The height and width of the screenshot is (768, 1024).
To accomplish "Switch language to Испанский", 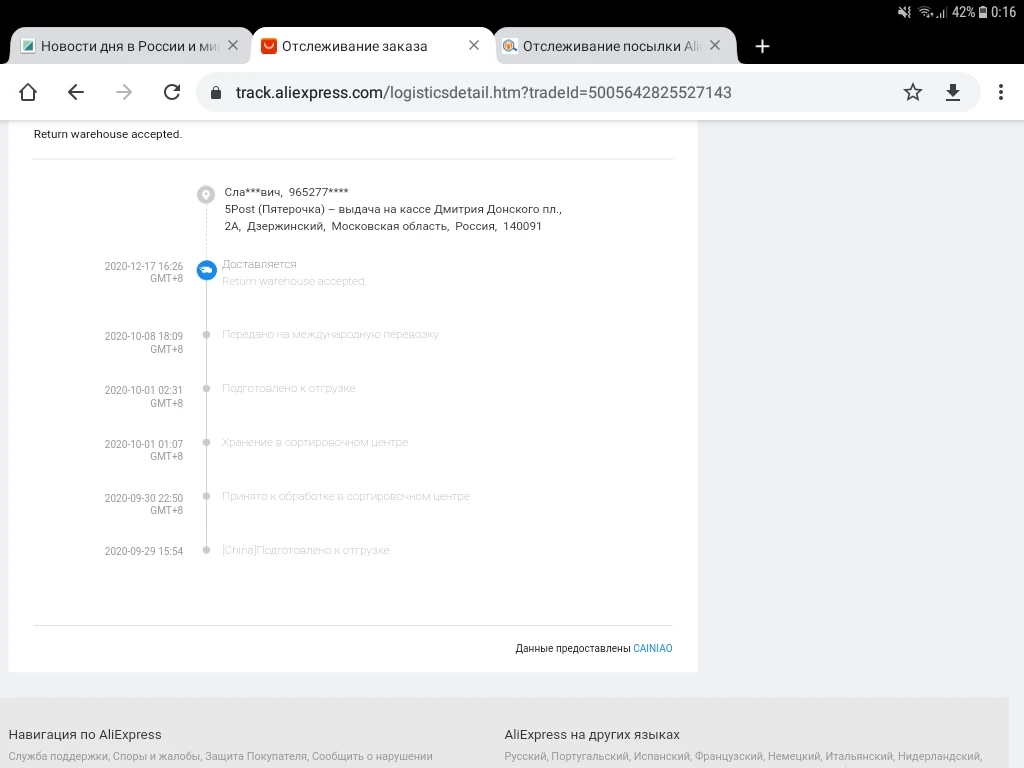I will [x=661, y=756].
